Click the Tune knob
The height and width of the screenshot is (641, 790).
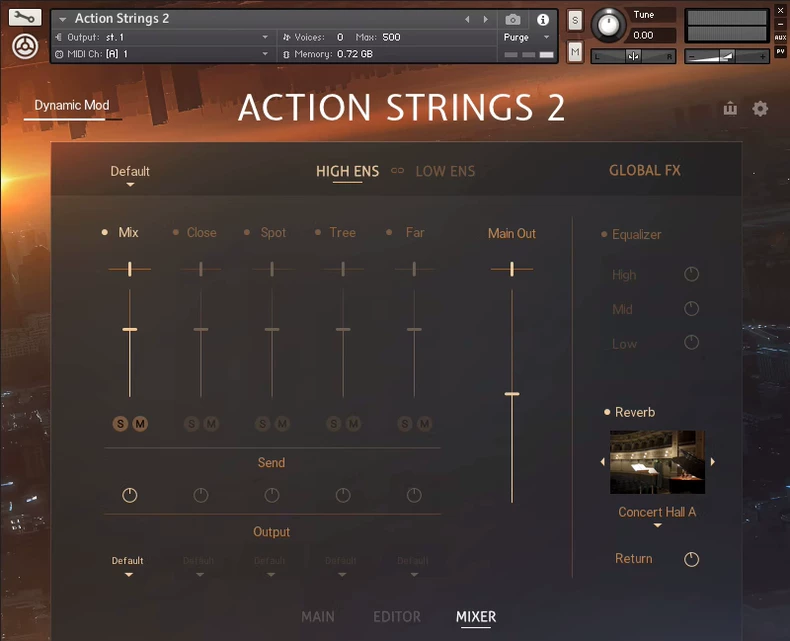(x=608, y=24)
